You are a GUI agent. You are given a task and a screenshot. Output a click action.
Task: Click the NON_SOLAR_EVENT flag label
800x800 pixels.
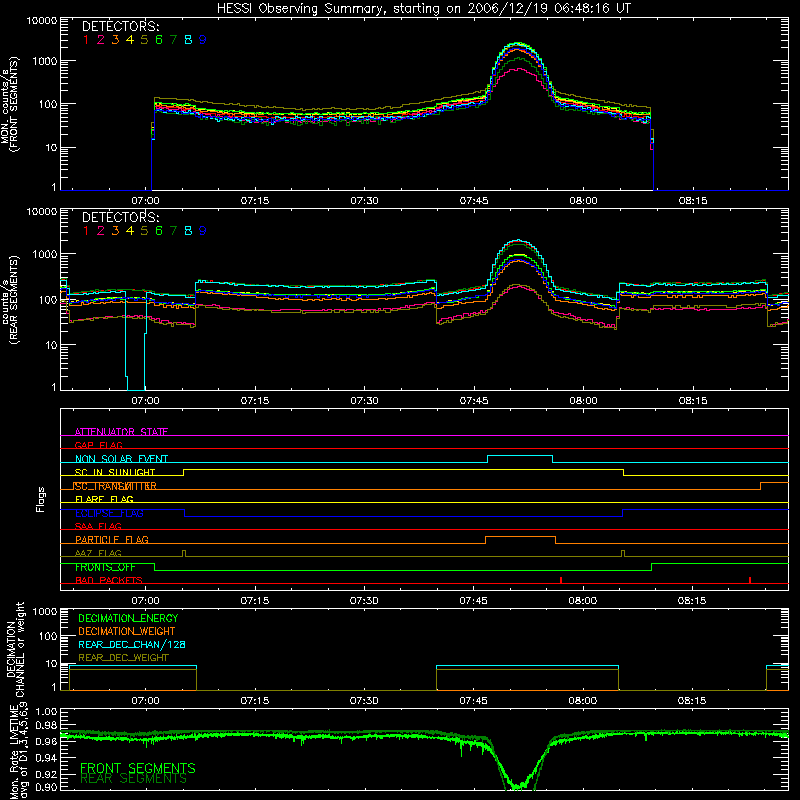(x=121, y=459)
